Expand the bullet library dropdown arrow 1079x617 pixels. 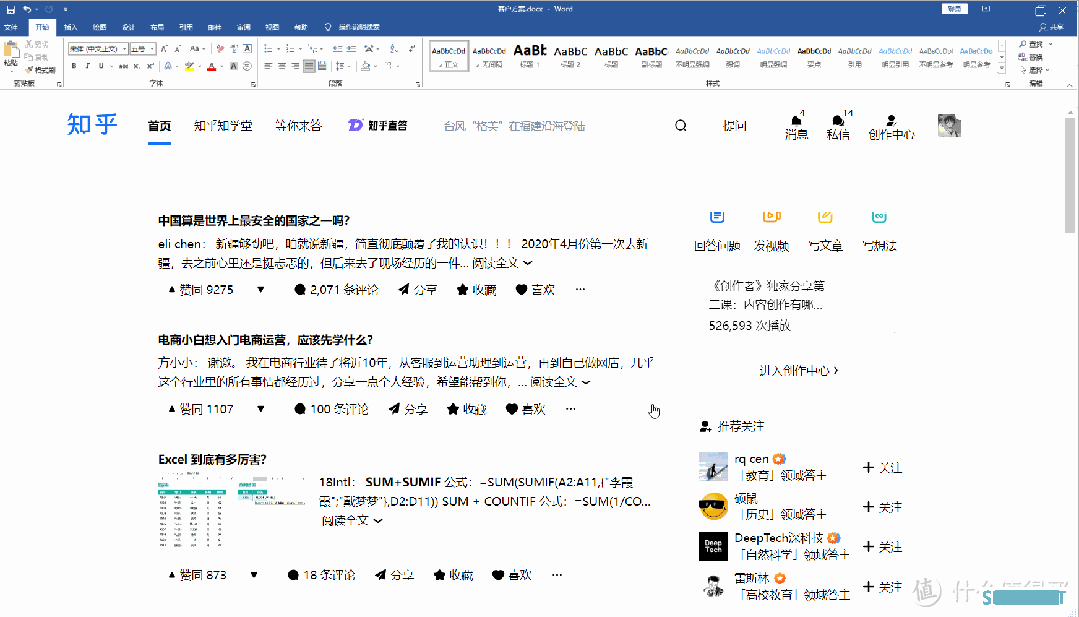[279, 49]
